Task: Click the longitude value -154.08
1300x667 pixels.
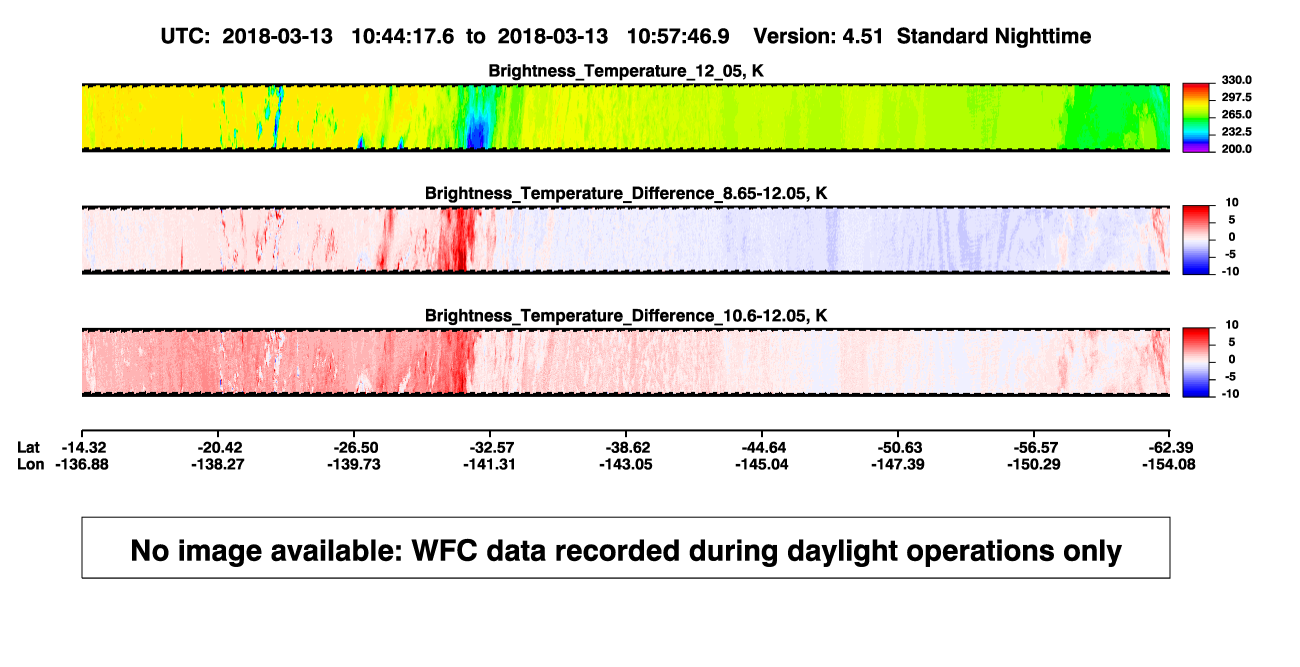Action: [1169, 464]
